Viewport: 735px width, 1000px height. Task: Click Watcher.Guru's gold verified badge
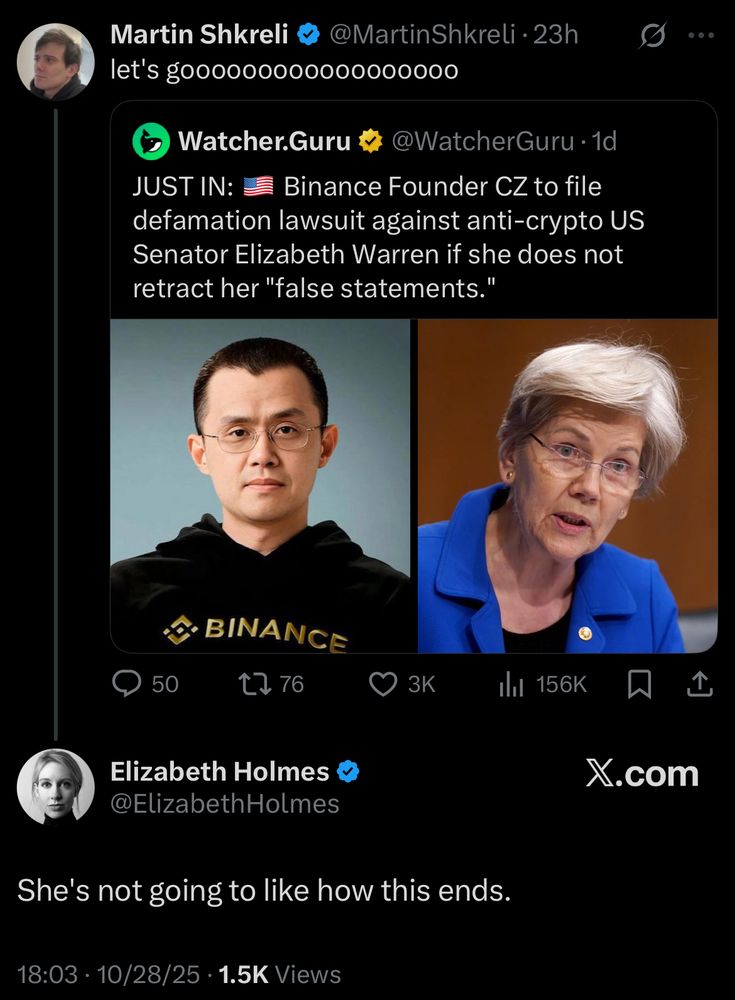370,141
